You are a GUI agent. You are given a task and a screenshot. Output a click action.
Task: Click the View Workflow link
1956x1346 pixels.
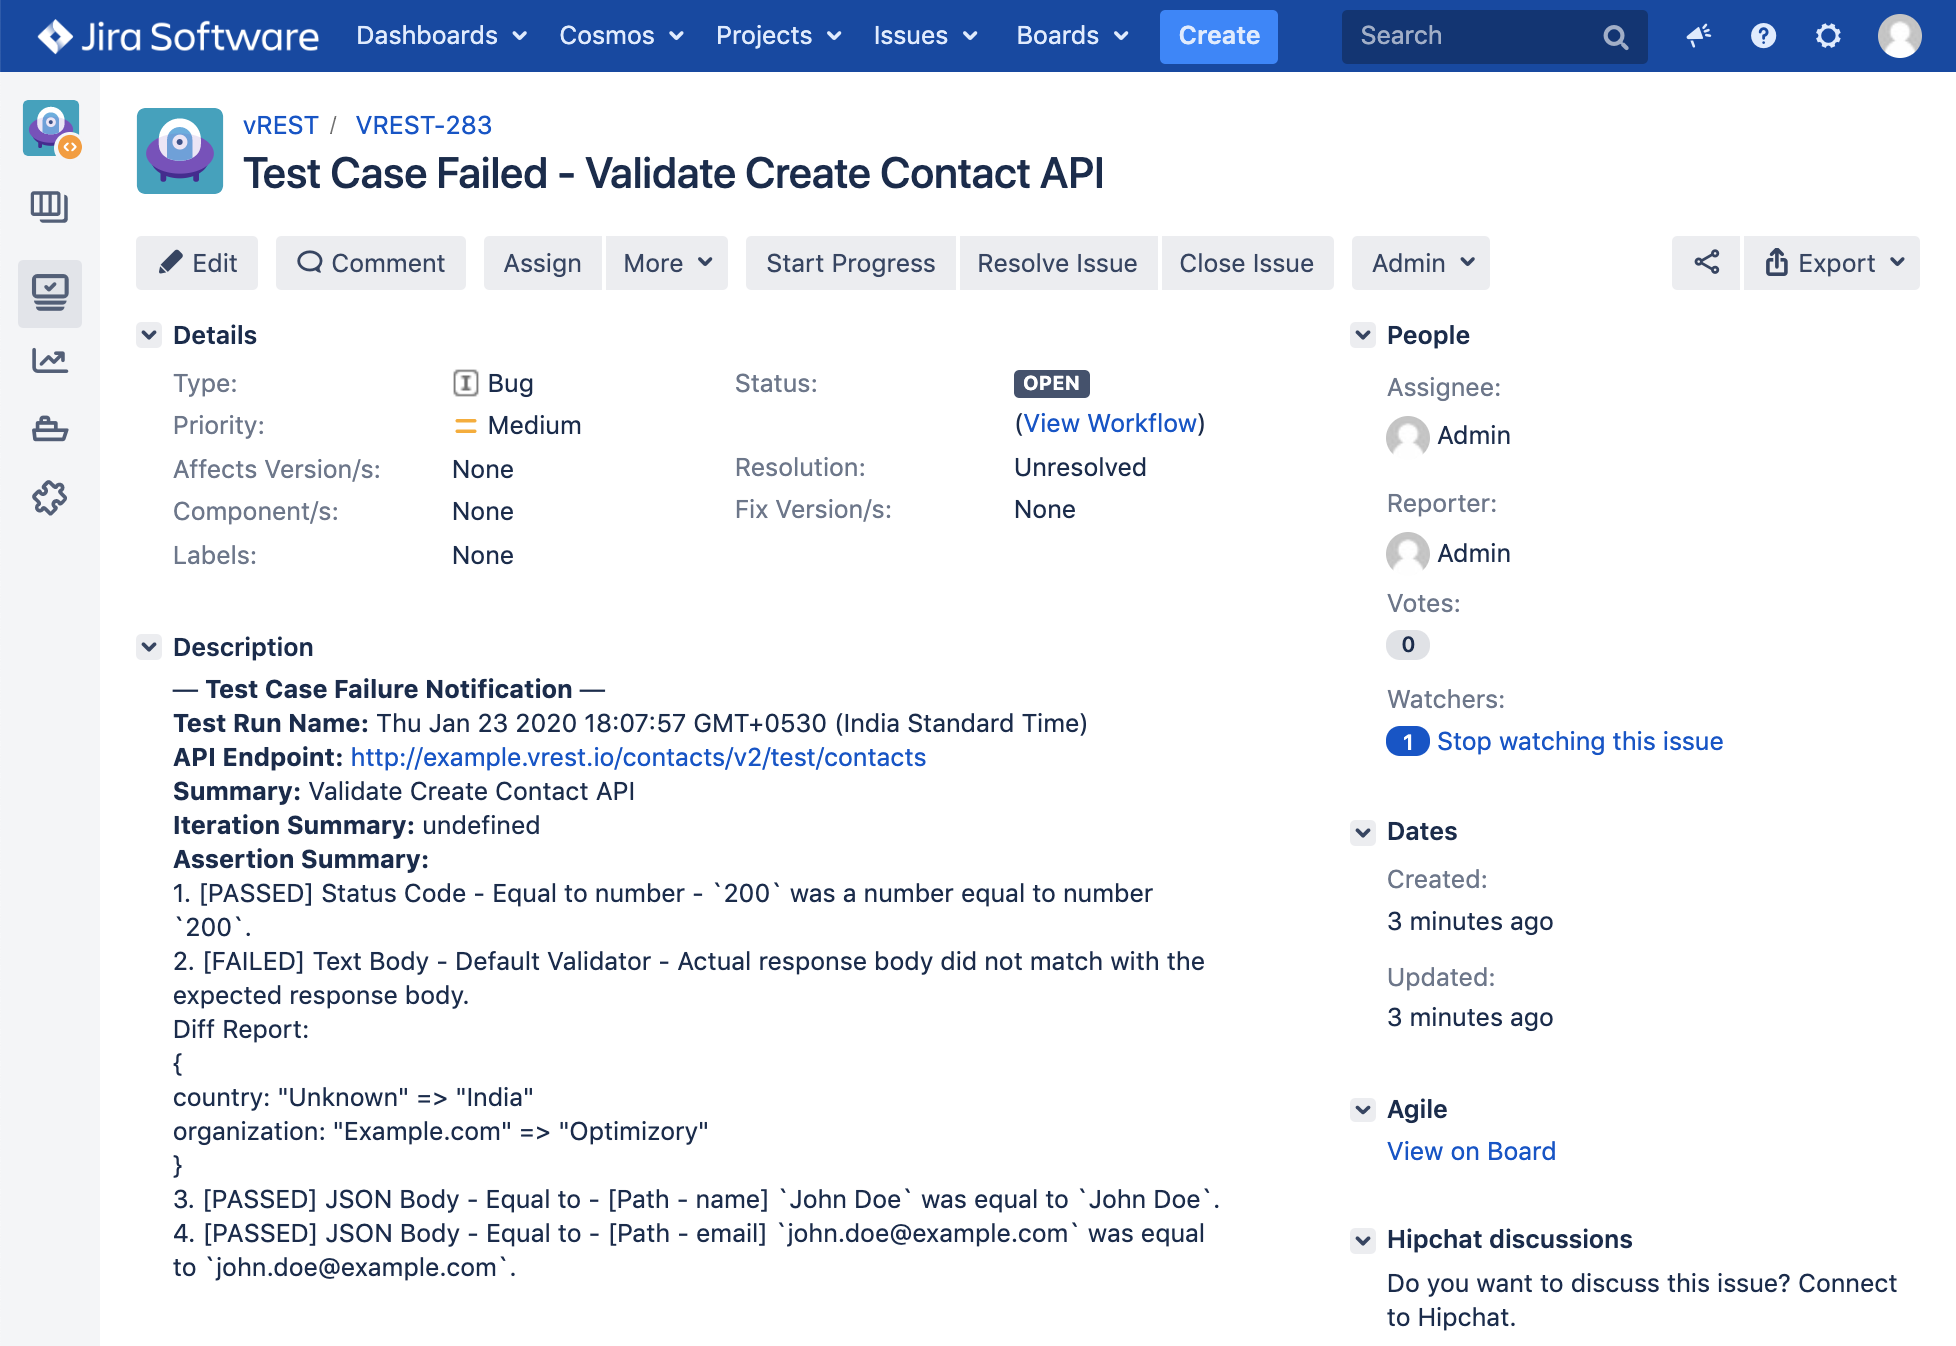click(1110, 423)
